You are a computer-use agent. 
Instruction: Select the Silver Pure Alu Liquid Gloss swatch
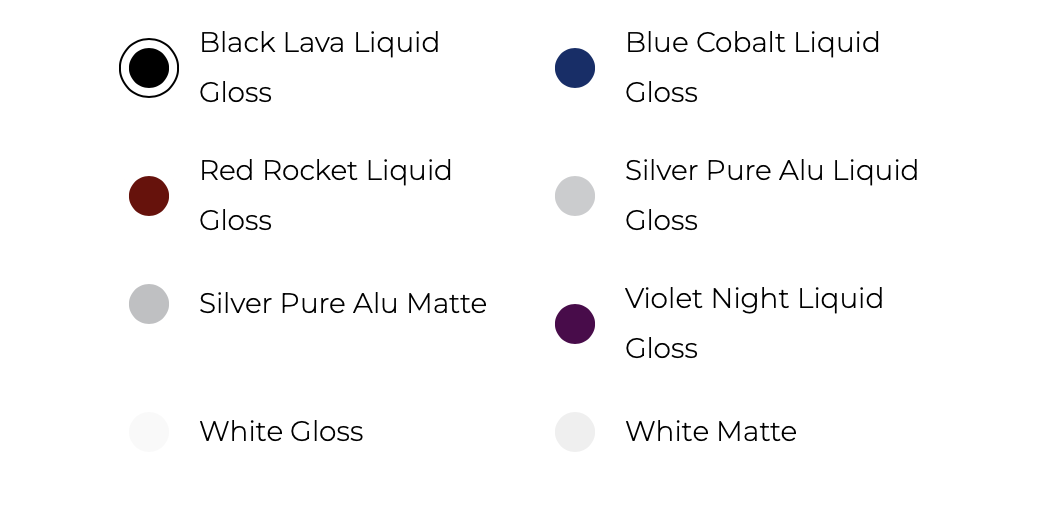click(575, 196)
